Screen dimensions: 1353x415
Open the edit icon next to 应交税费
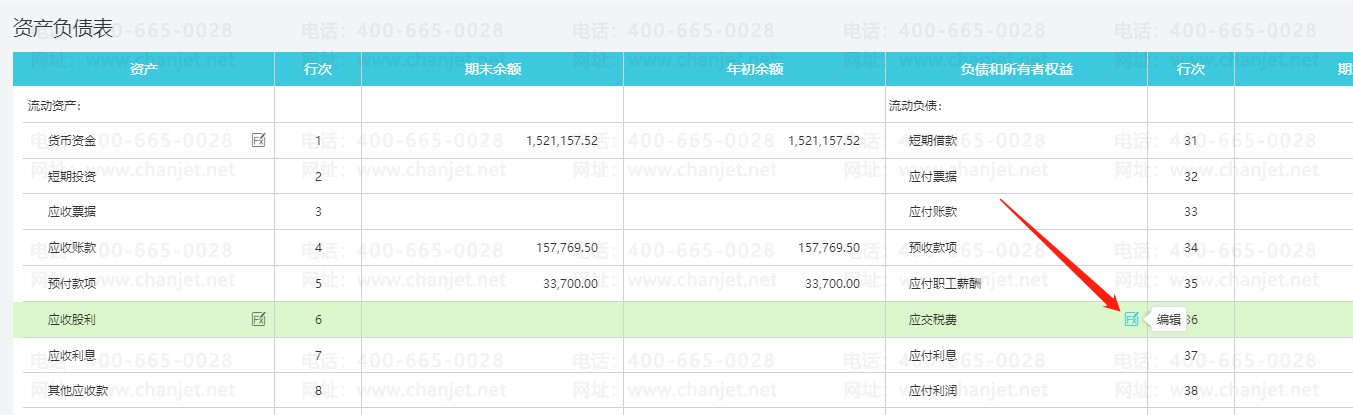click(x=1131, y=319)
